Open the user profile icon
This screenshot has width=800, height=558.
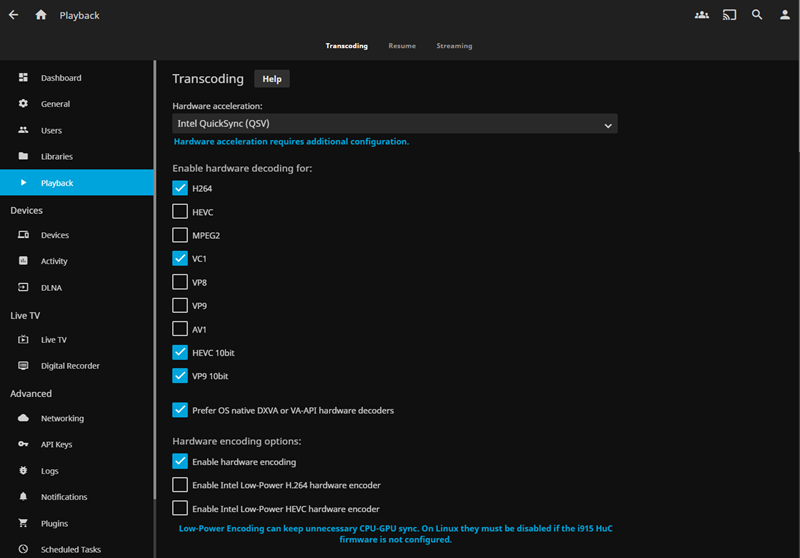pos(784,15)
